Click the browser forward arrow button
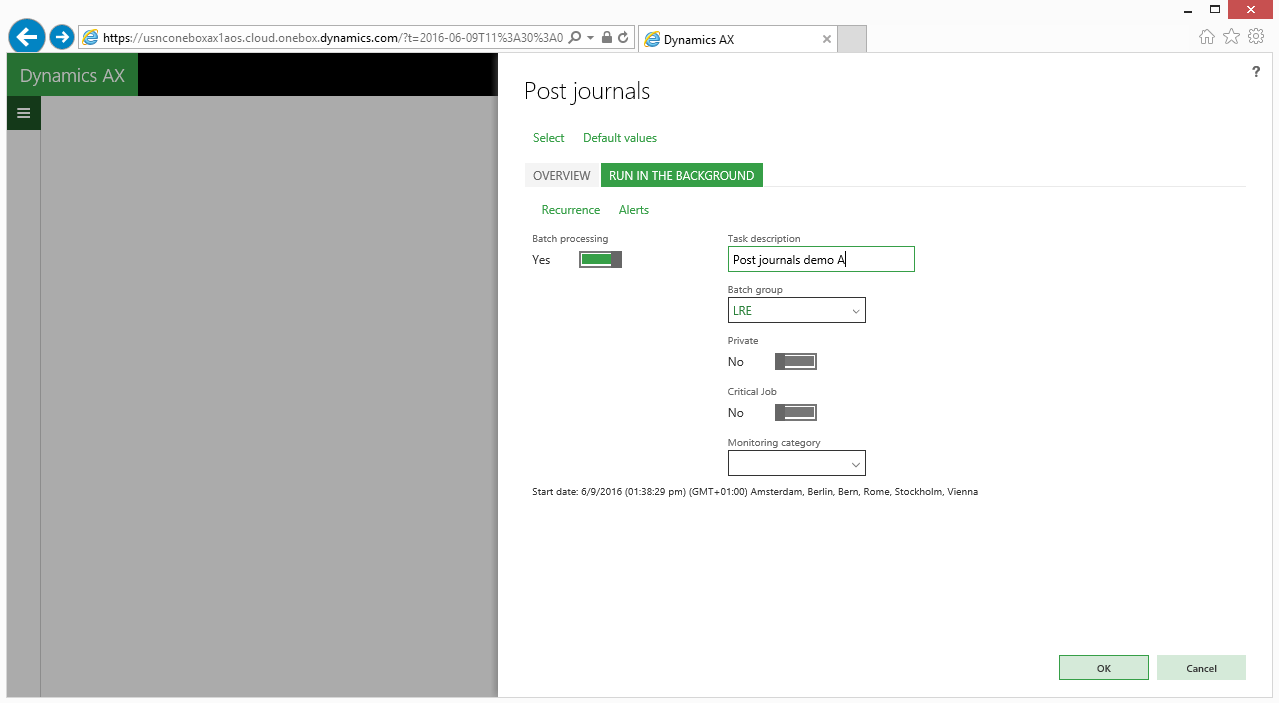Viewport: 1279px width, 703px height. pyautogui.click(x=62, y=38)
